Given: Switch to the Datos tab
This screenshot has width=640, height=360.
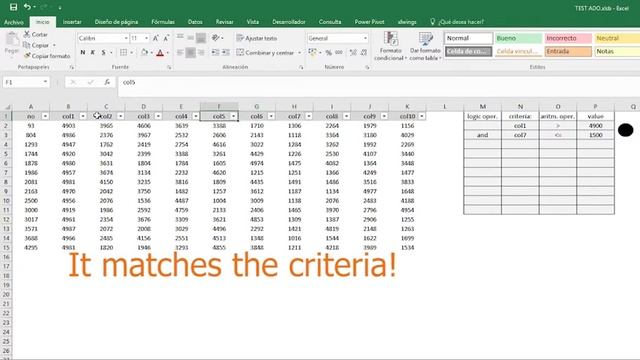Looking at the screenshot, I should click(x=195, y=22).
